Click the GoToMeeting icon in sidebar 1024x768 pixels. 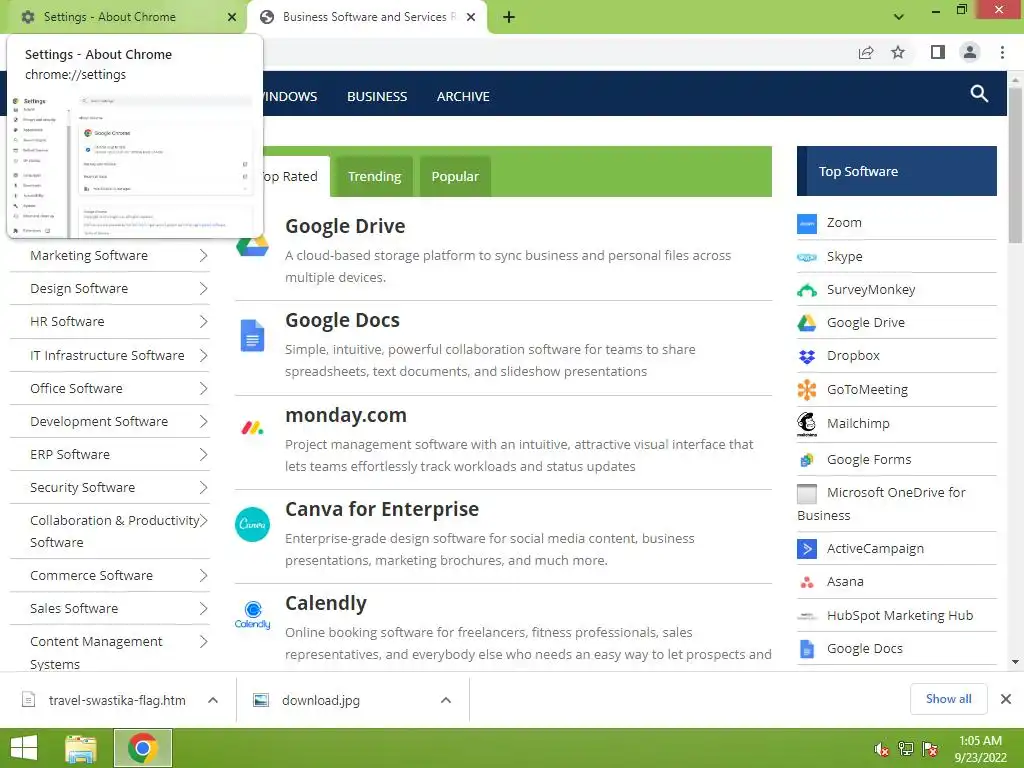807,390
